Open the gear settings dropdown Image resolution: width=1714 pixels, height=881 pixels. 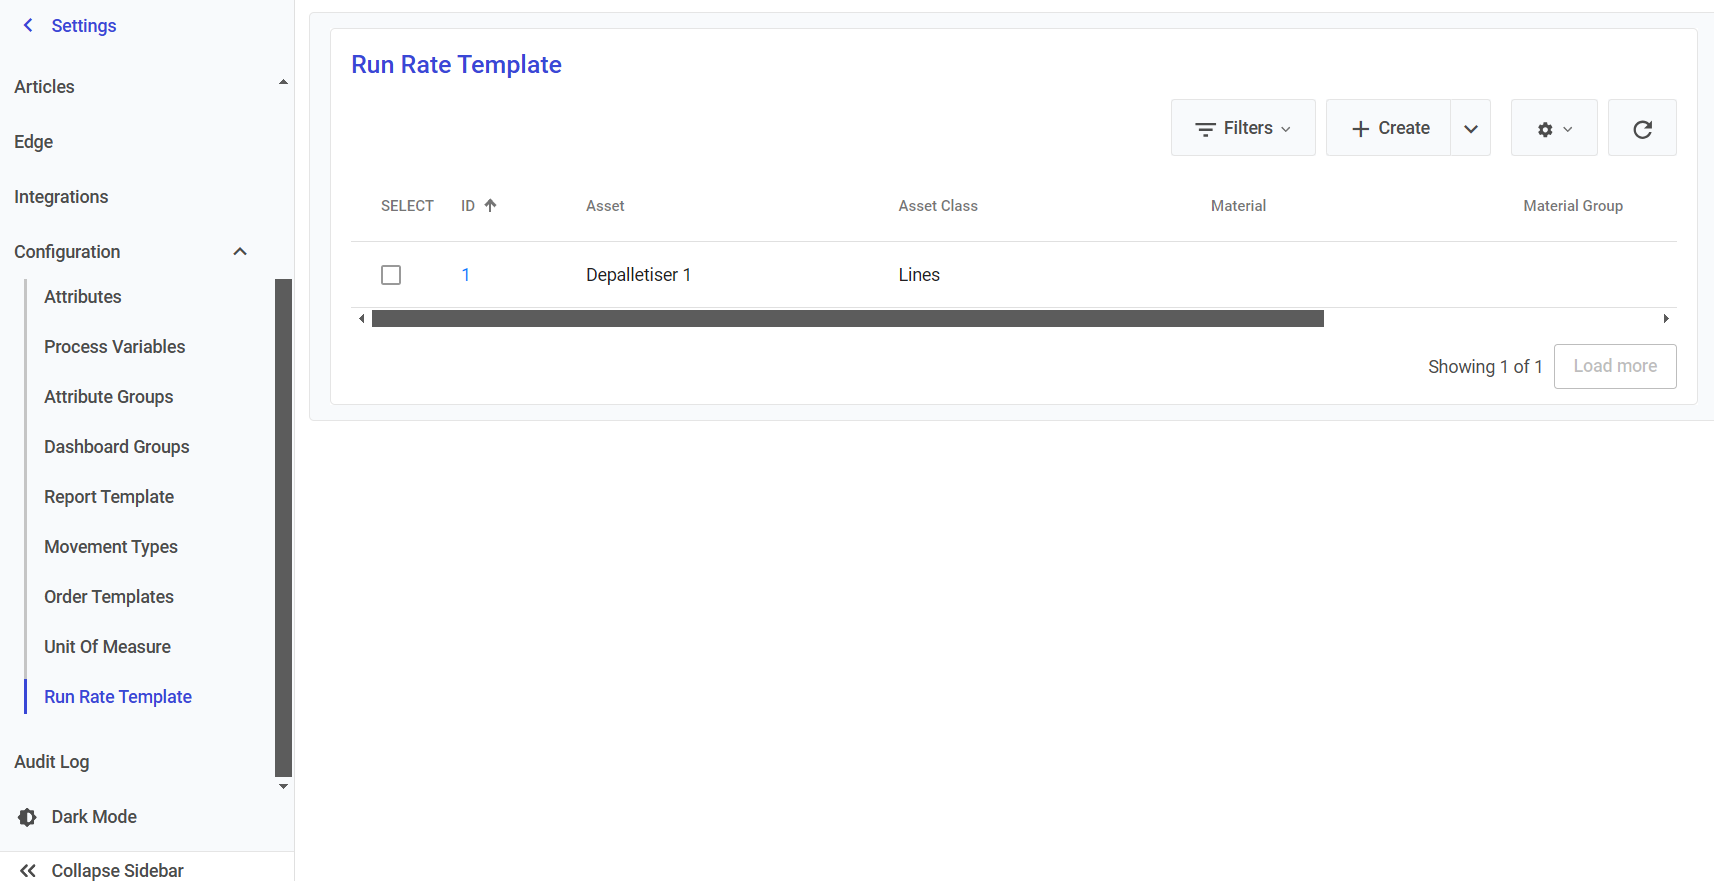pyautogui.click(x=1553, y=129)
